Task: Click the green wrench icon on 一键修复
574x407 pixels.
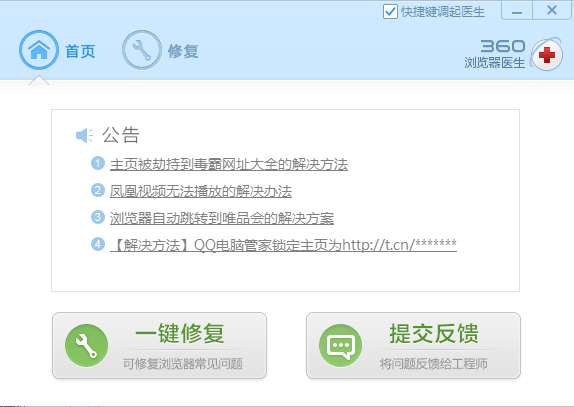Action: click(x=86, y=346)
